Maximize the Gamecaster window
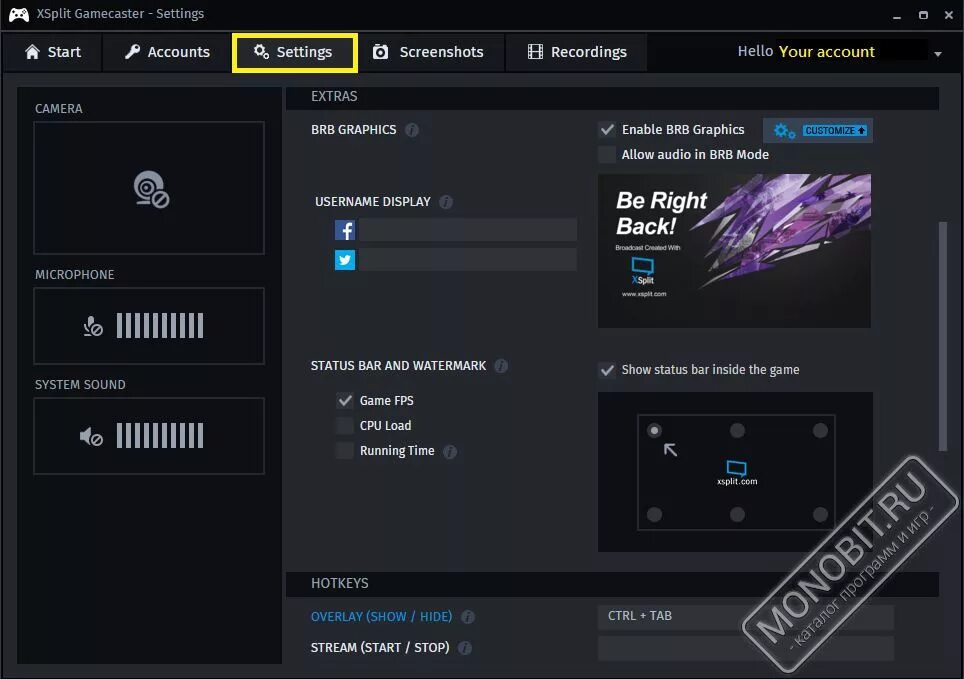 pos(923,15)
